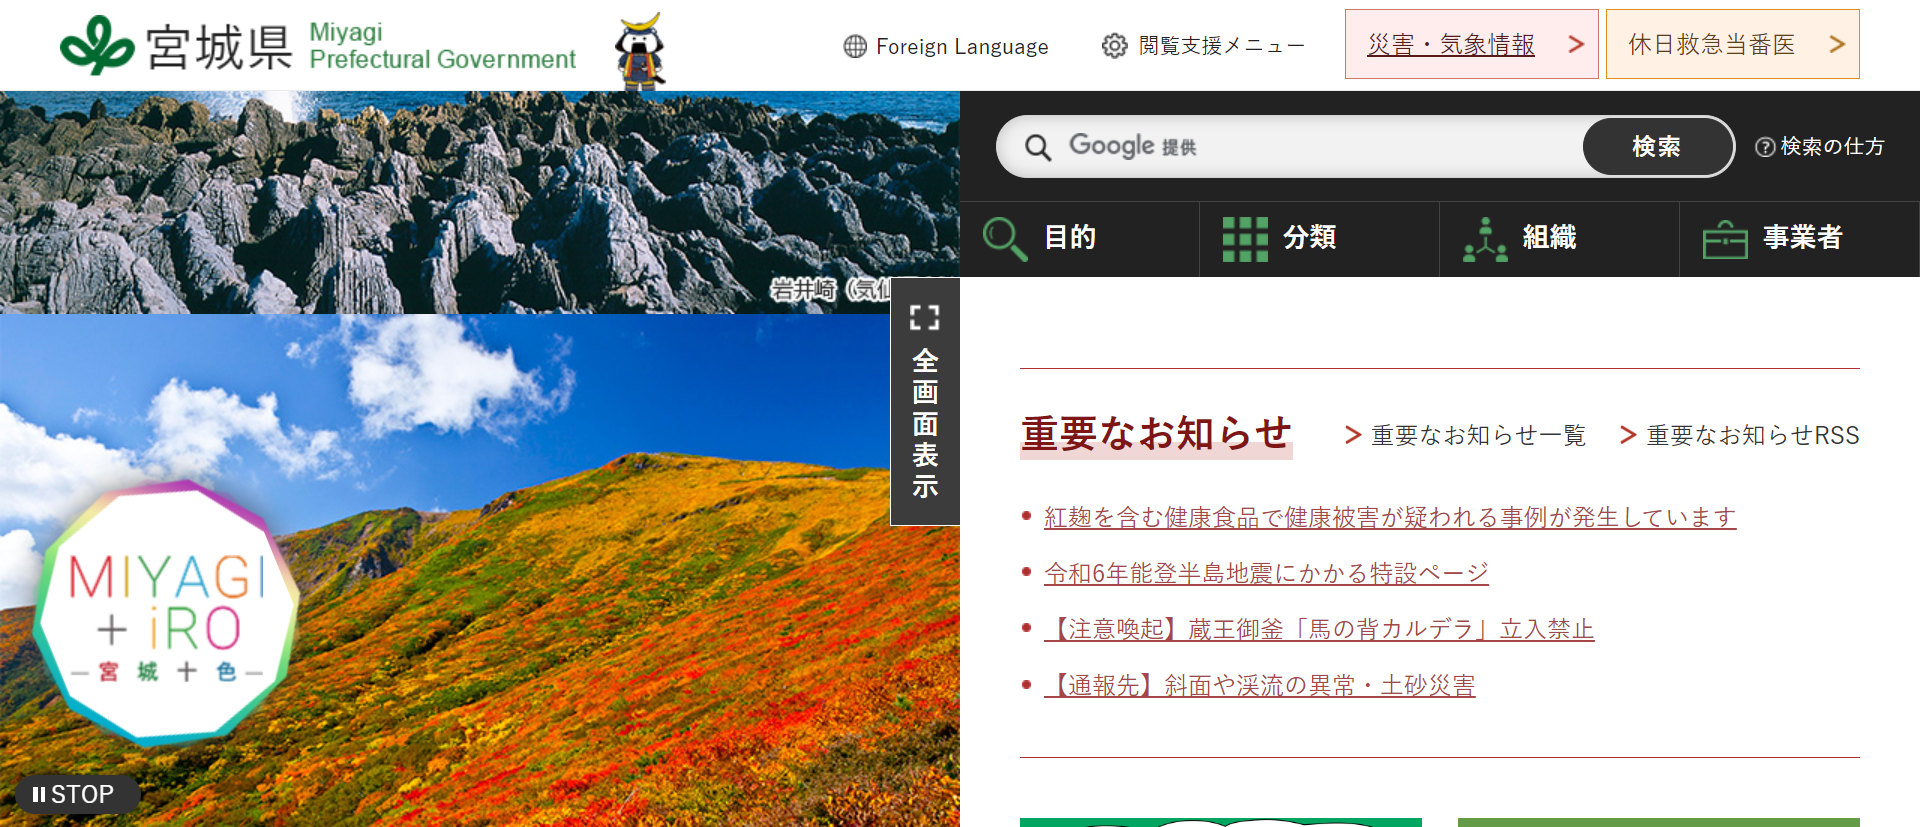Click the magnifier icon in the search box
The height and width of the screenshot is (827, 1920).
[1038, 148]
